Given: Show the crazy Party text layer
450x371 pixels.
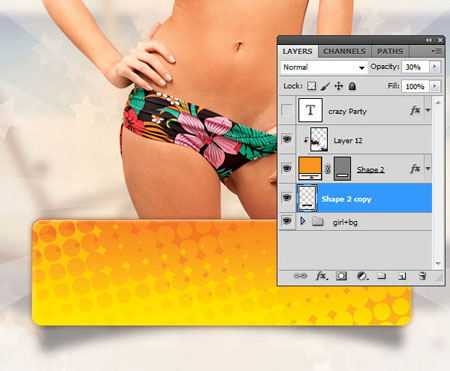Looking at the screenshot, I should (287, 110).
